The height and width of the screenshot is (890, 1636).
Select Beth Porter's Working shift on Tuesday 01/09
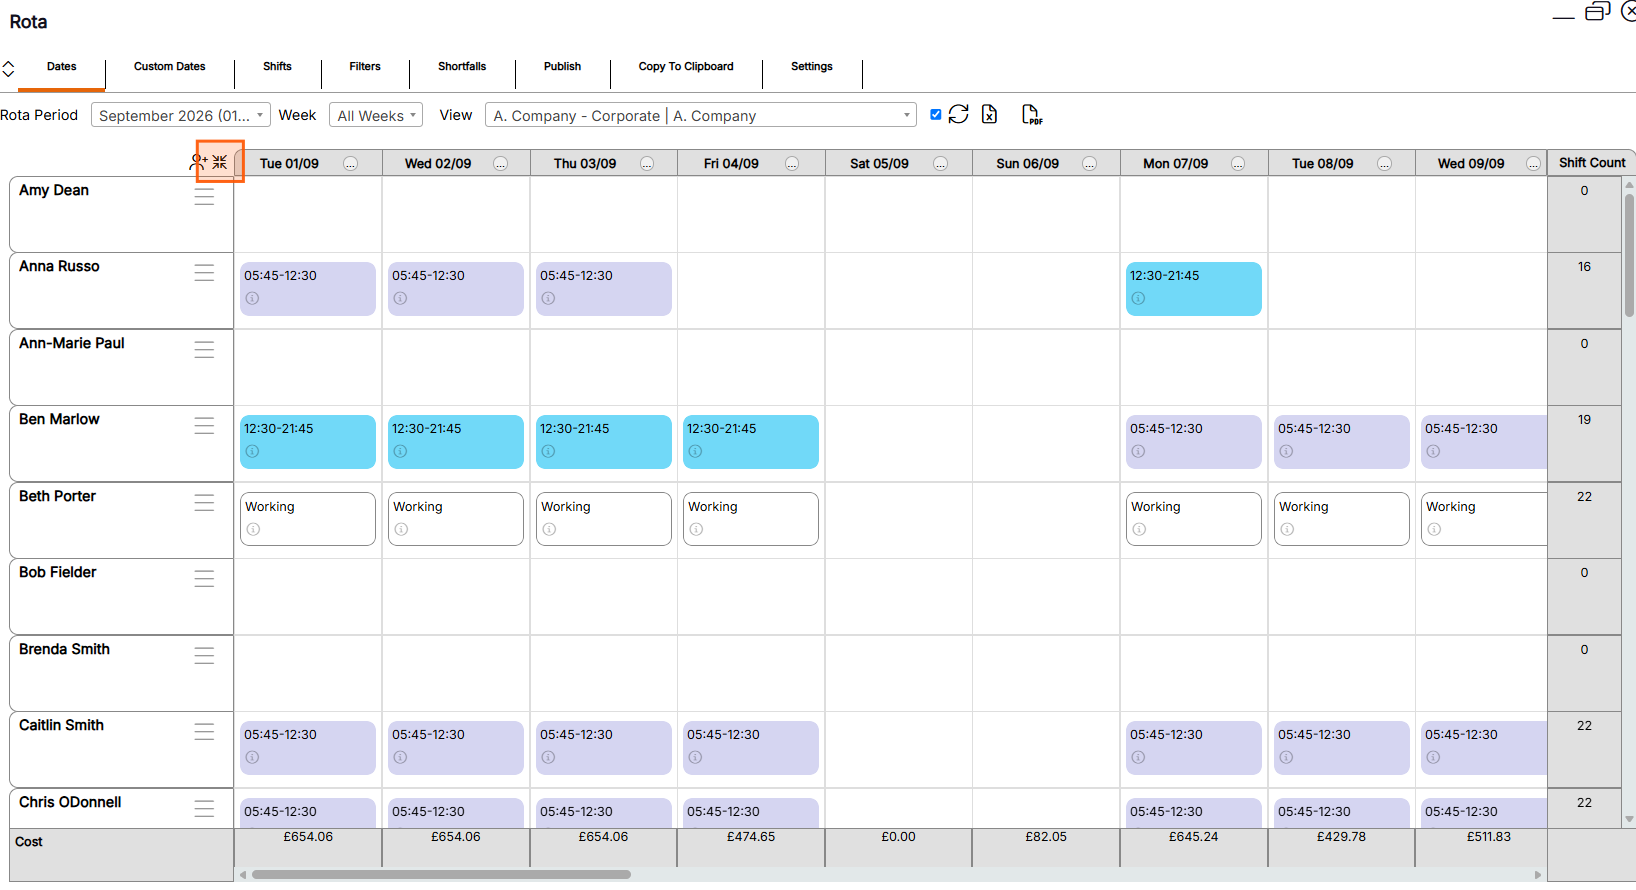click(308, 518)
